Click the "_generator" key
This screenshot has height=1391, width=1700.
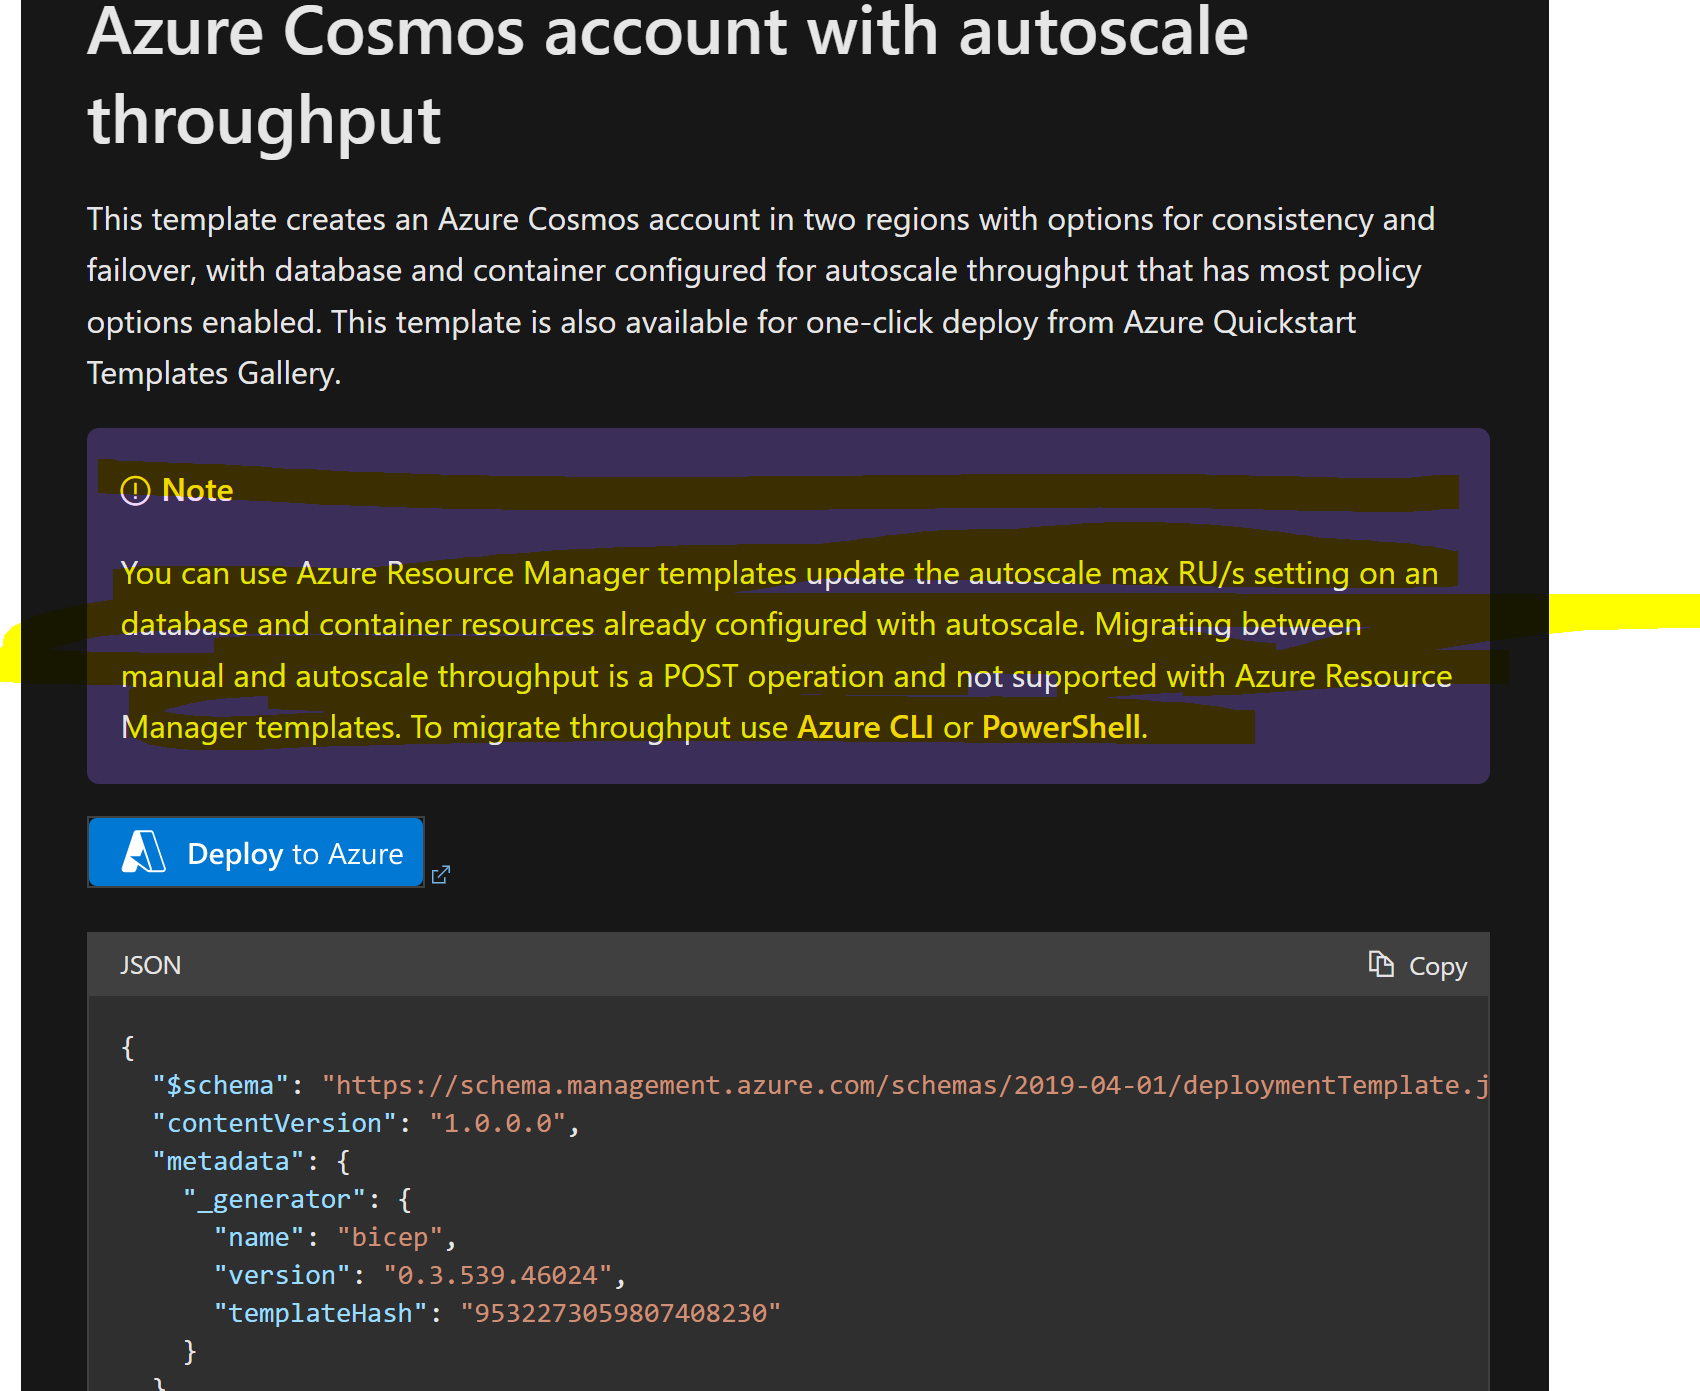click(274, 1199)
